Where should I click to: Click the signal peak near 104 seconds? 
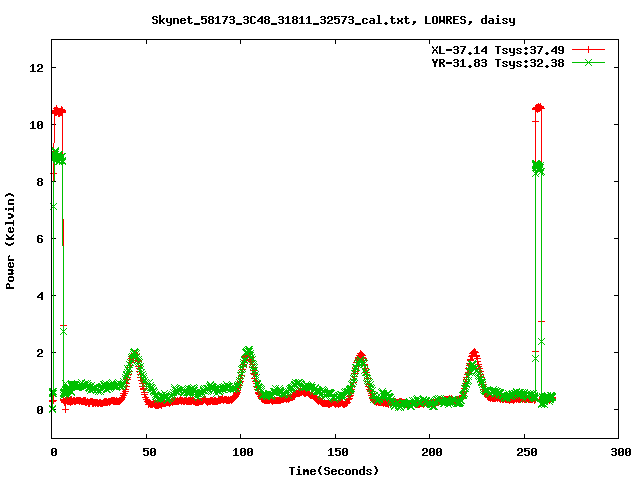click(x=248, y=352)
